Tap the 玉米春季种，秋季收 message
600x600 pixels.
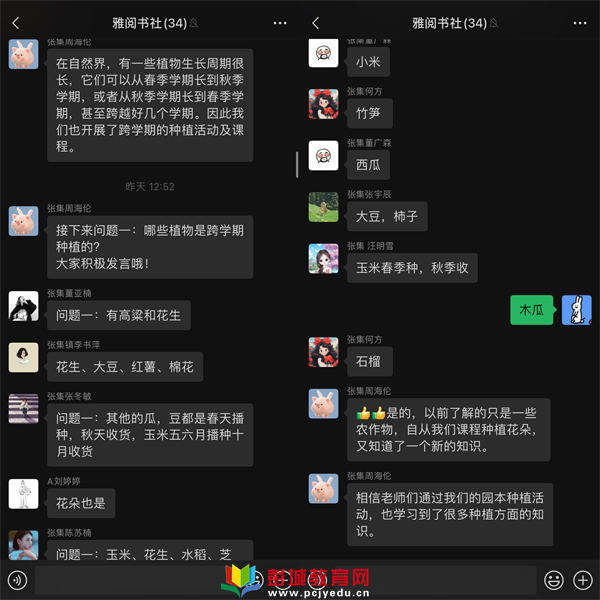point(412,268)
